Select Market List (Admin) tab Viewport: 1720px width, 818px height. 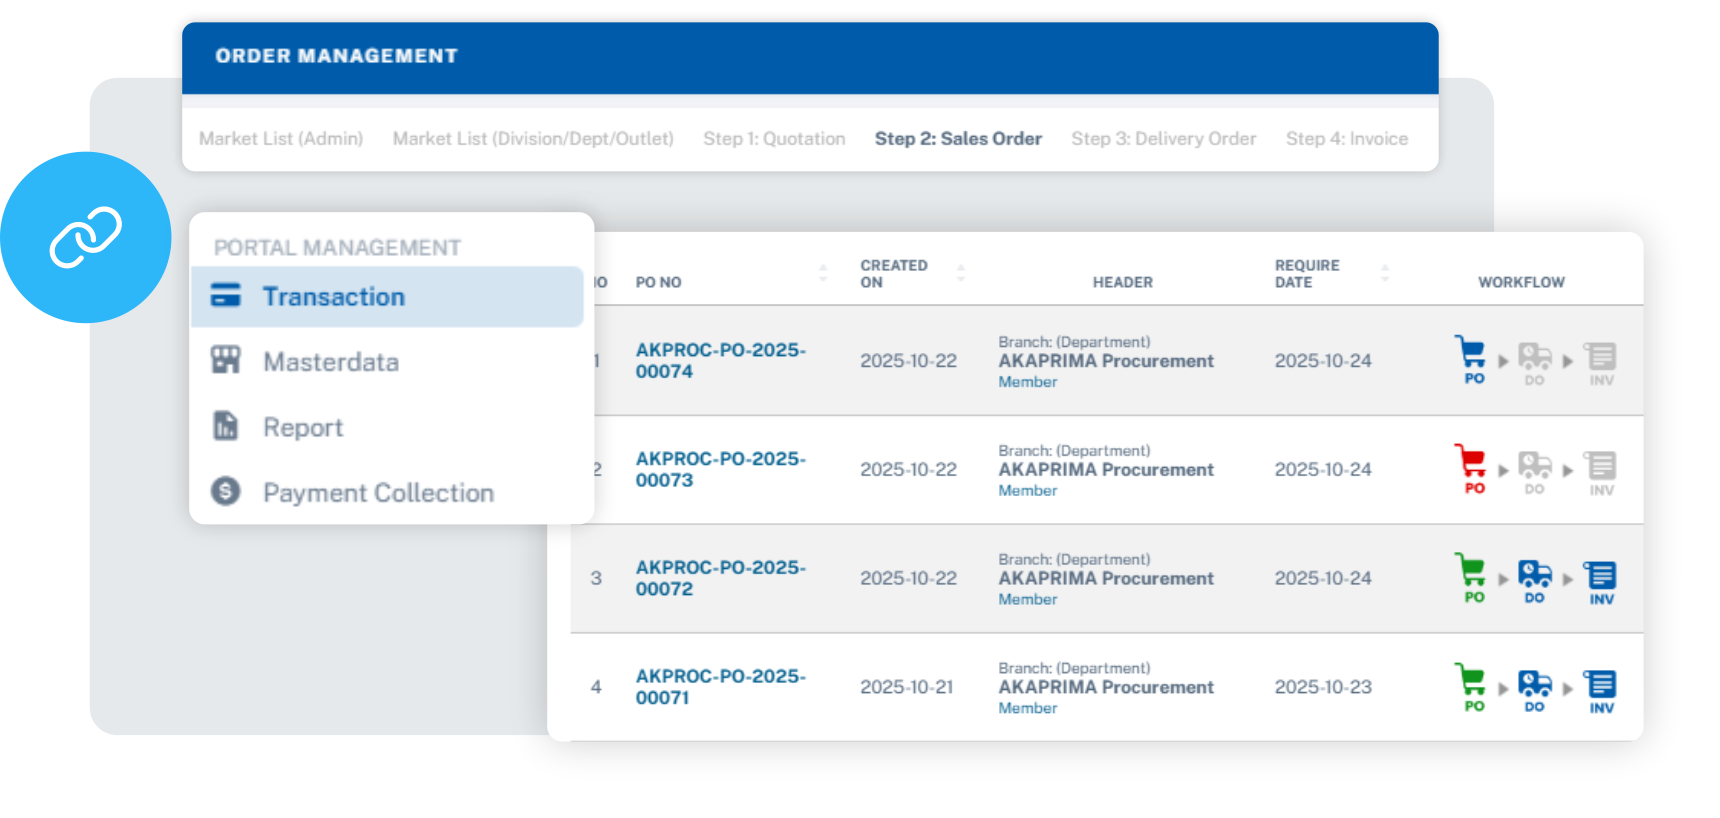pos(281,139)
